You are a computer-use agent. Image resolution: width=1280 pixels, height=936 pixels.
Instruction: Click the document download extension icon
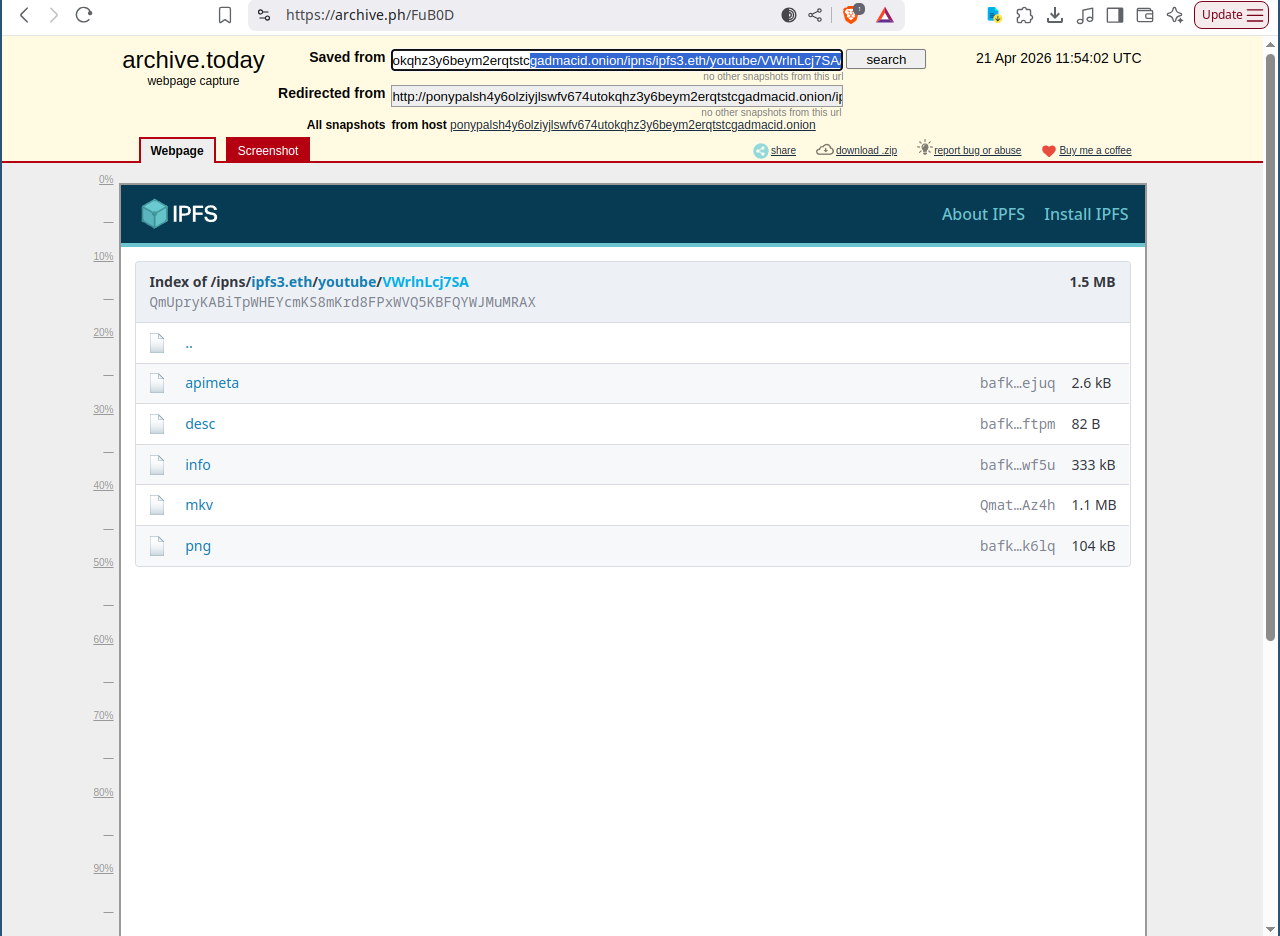click(994, 15)
